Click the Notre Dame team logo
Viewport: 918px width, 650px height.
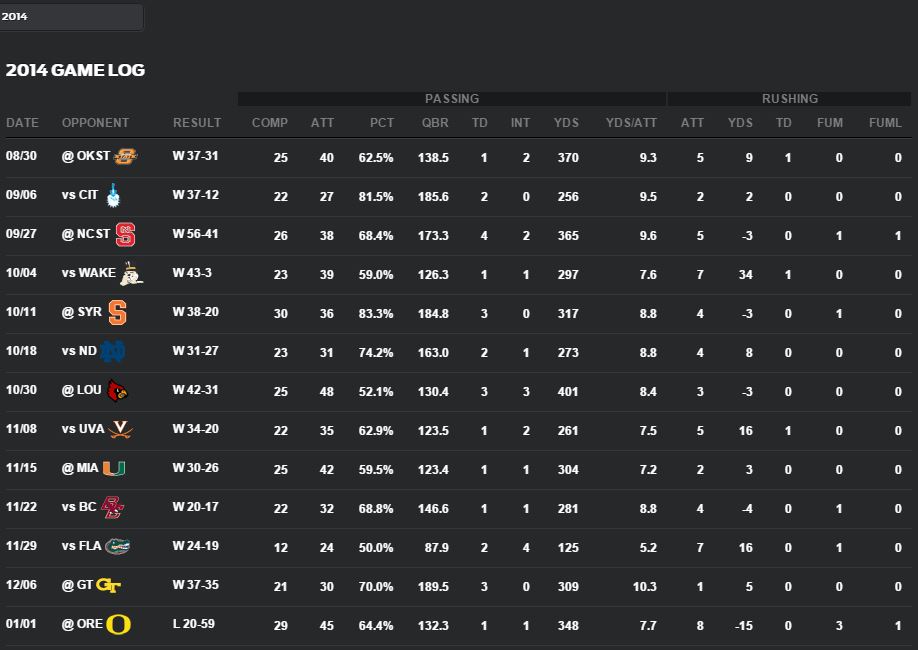113,352
